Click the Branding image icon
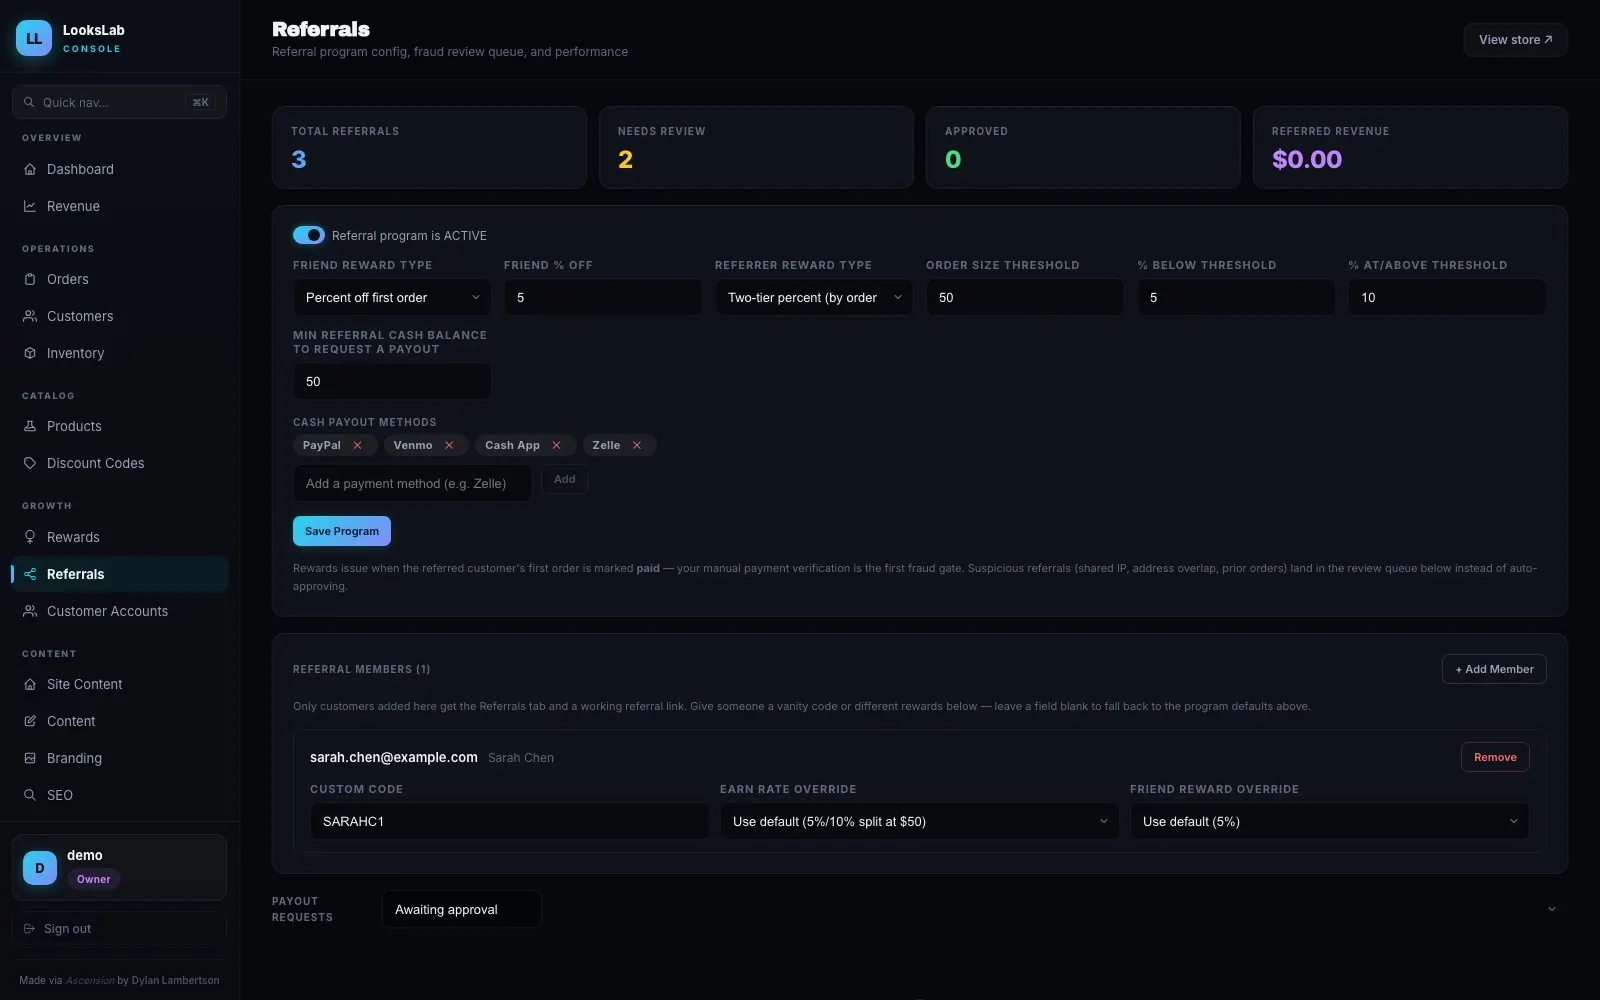1600x1000 pixels. click(x=30, y=758)
